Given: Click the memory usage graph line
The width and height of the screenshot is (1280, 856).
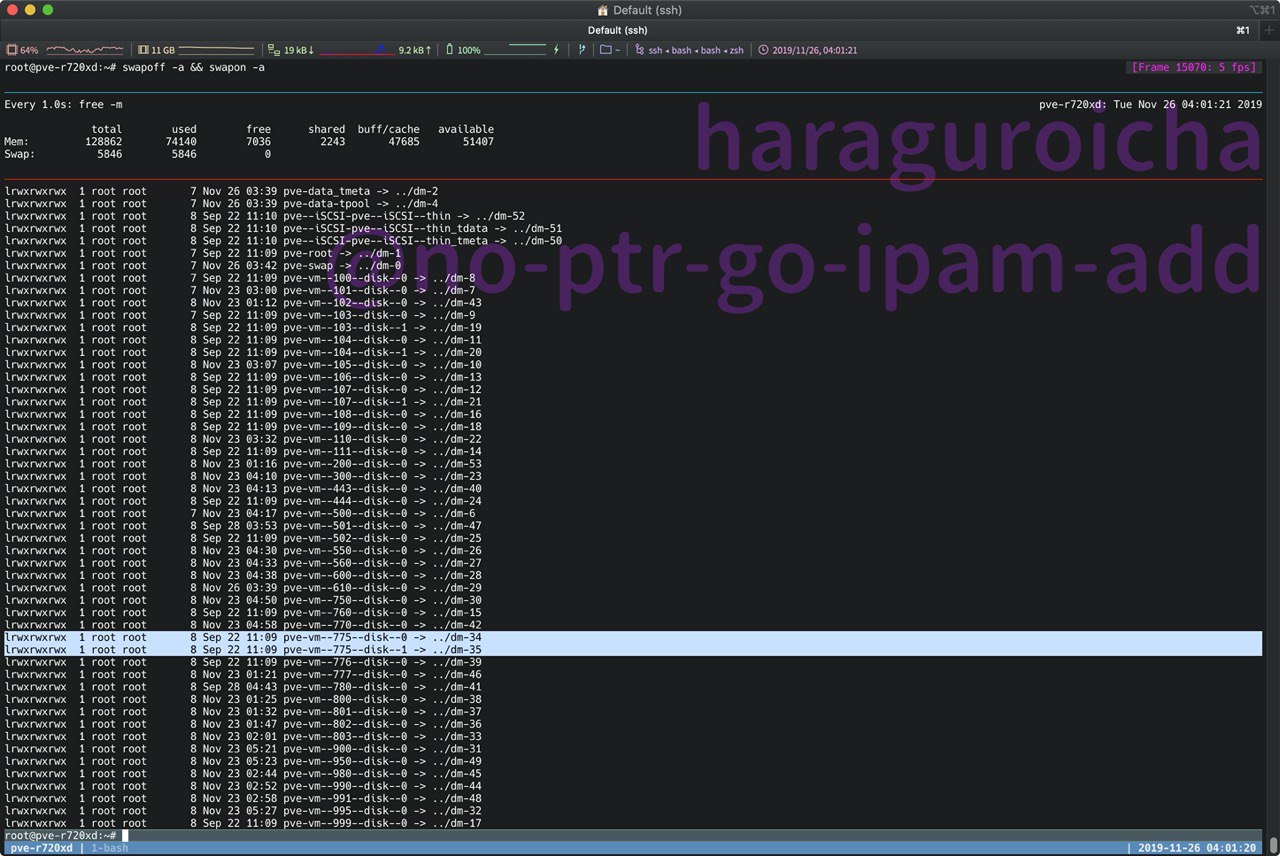Looking at the screenshot, I should pos(216,50).
